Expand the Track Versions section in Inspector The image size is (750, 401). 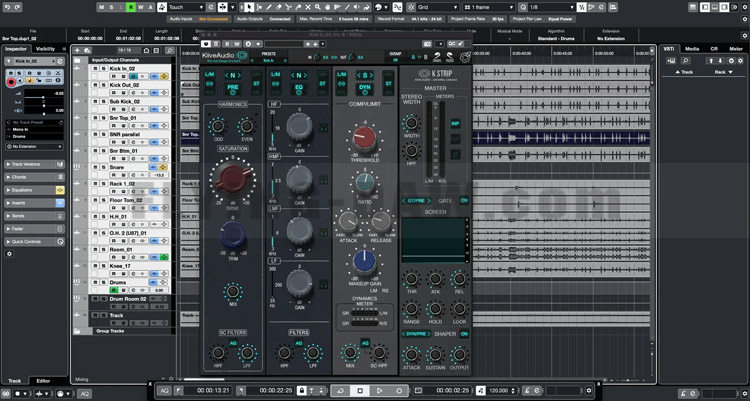click(33, 164)
